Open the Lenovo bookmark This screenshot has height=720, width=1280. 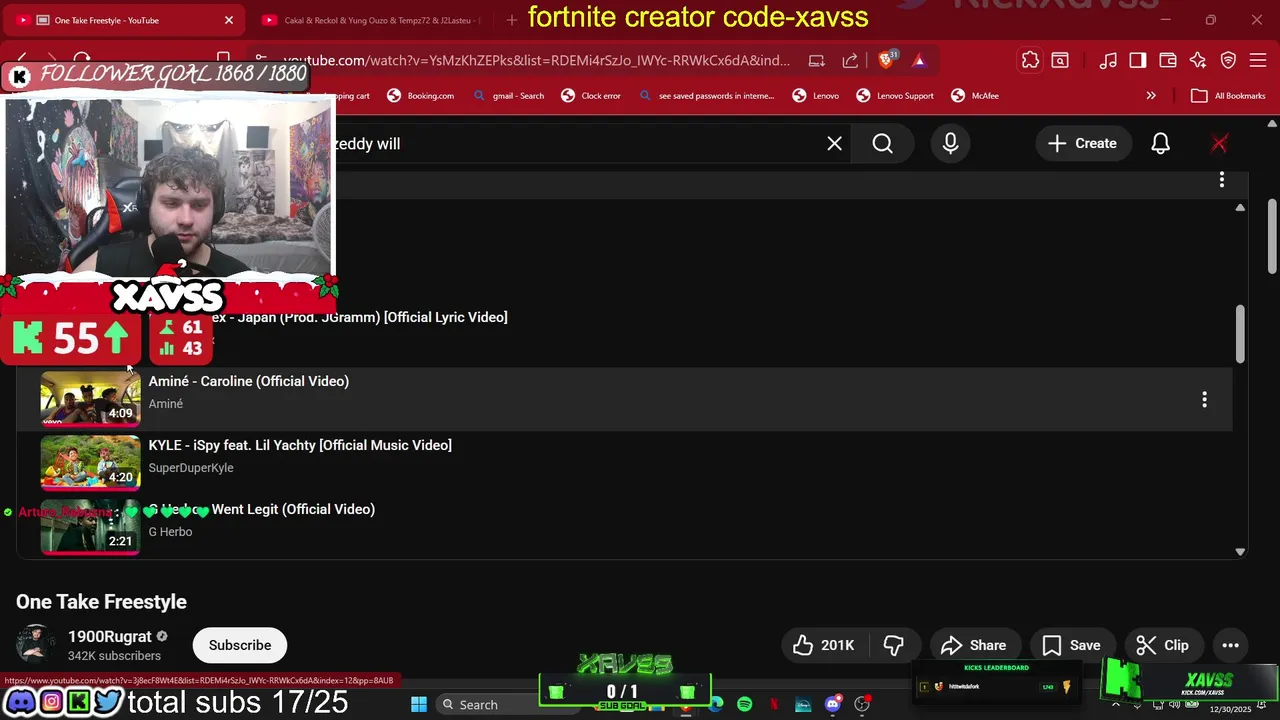[816, 96]
